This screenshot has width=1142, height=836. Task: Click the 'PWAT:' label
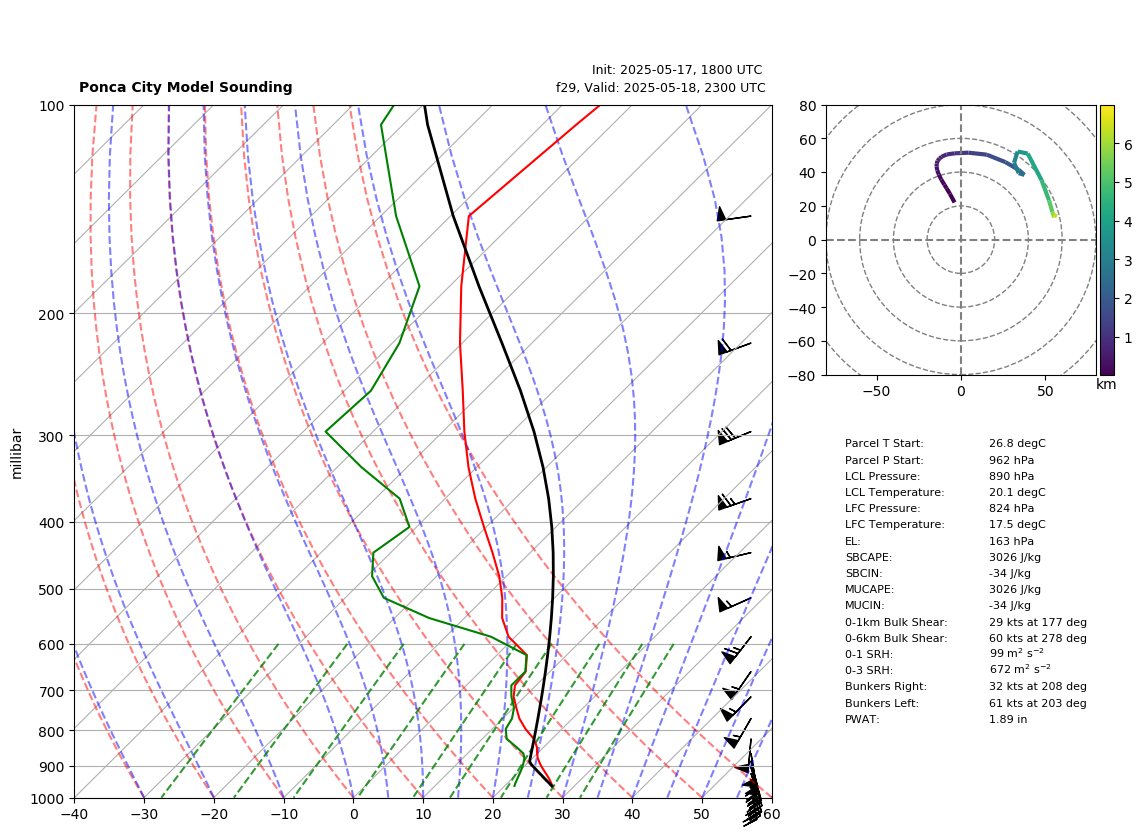[x=862, y=719]
